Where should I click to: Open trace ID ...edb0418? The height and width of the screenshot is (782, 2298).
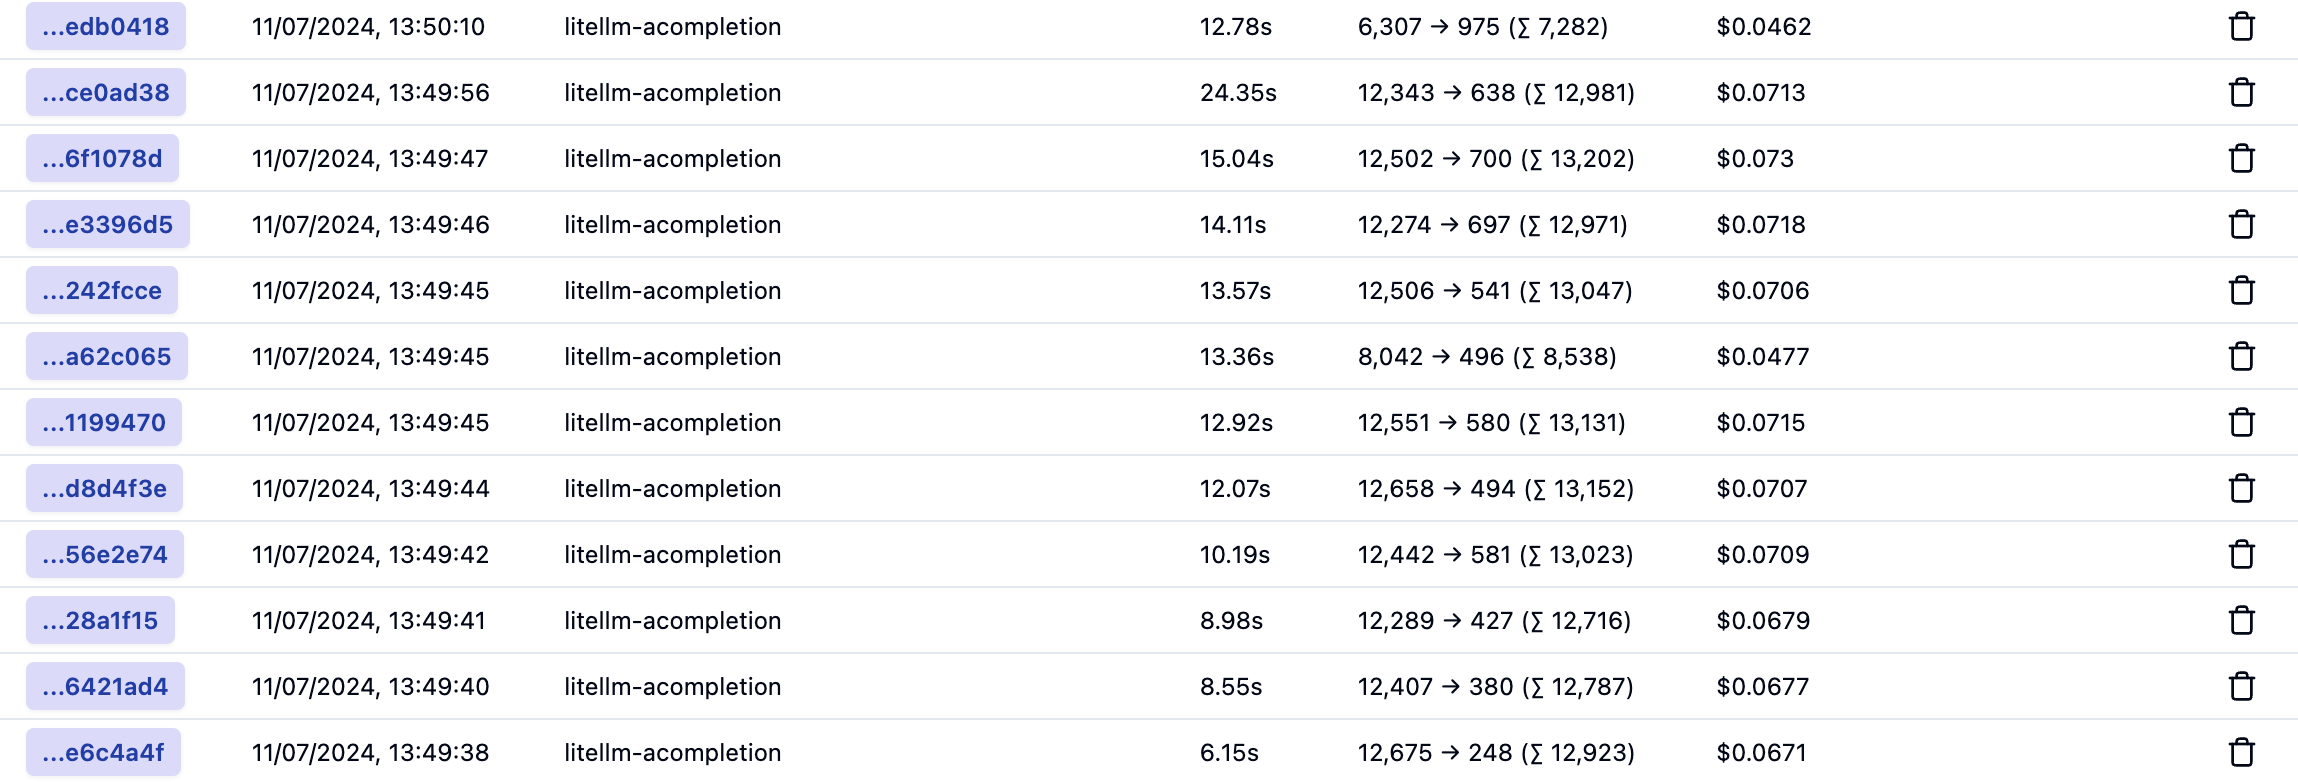[x=106, y=27]
